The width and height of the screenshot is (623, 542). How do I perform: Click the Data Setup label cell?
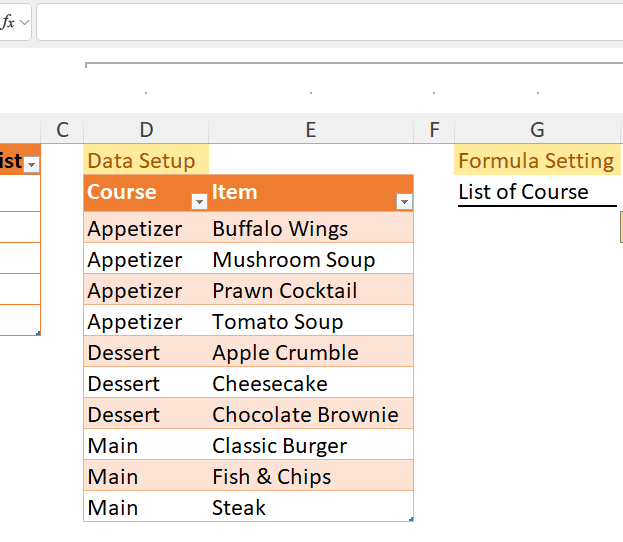click(x=146, y=161)
